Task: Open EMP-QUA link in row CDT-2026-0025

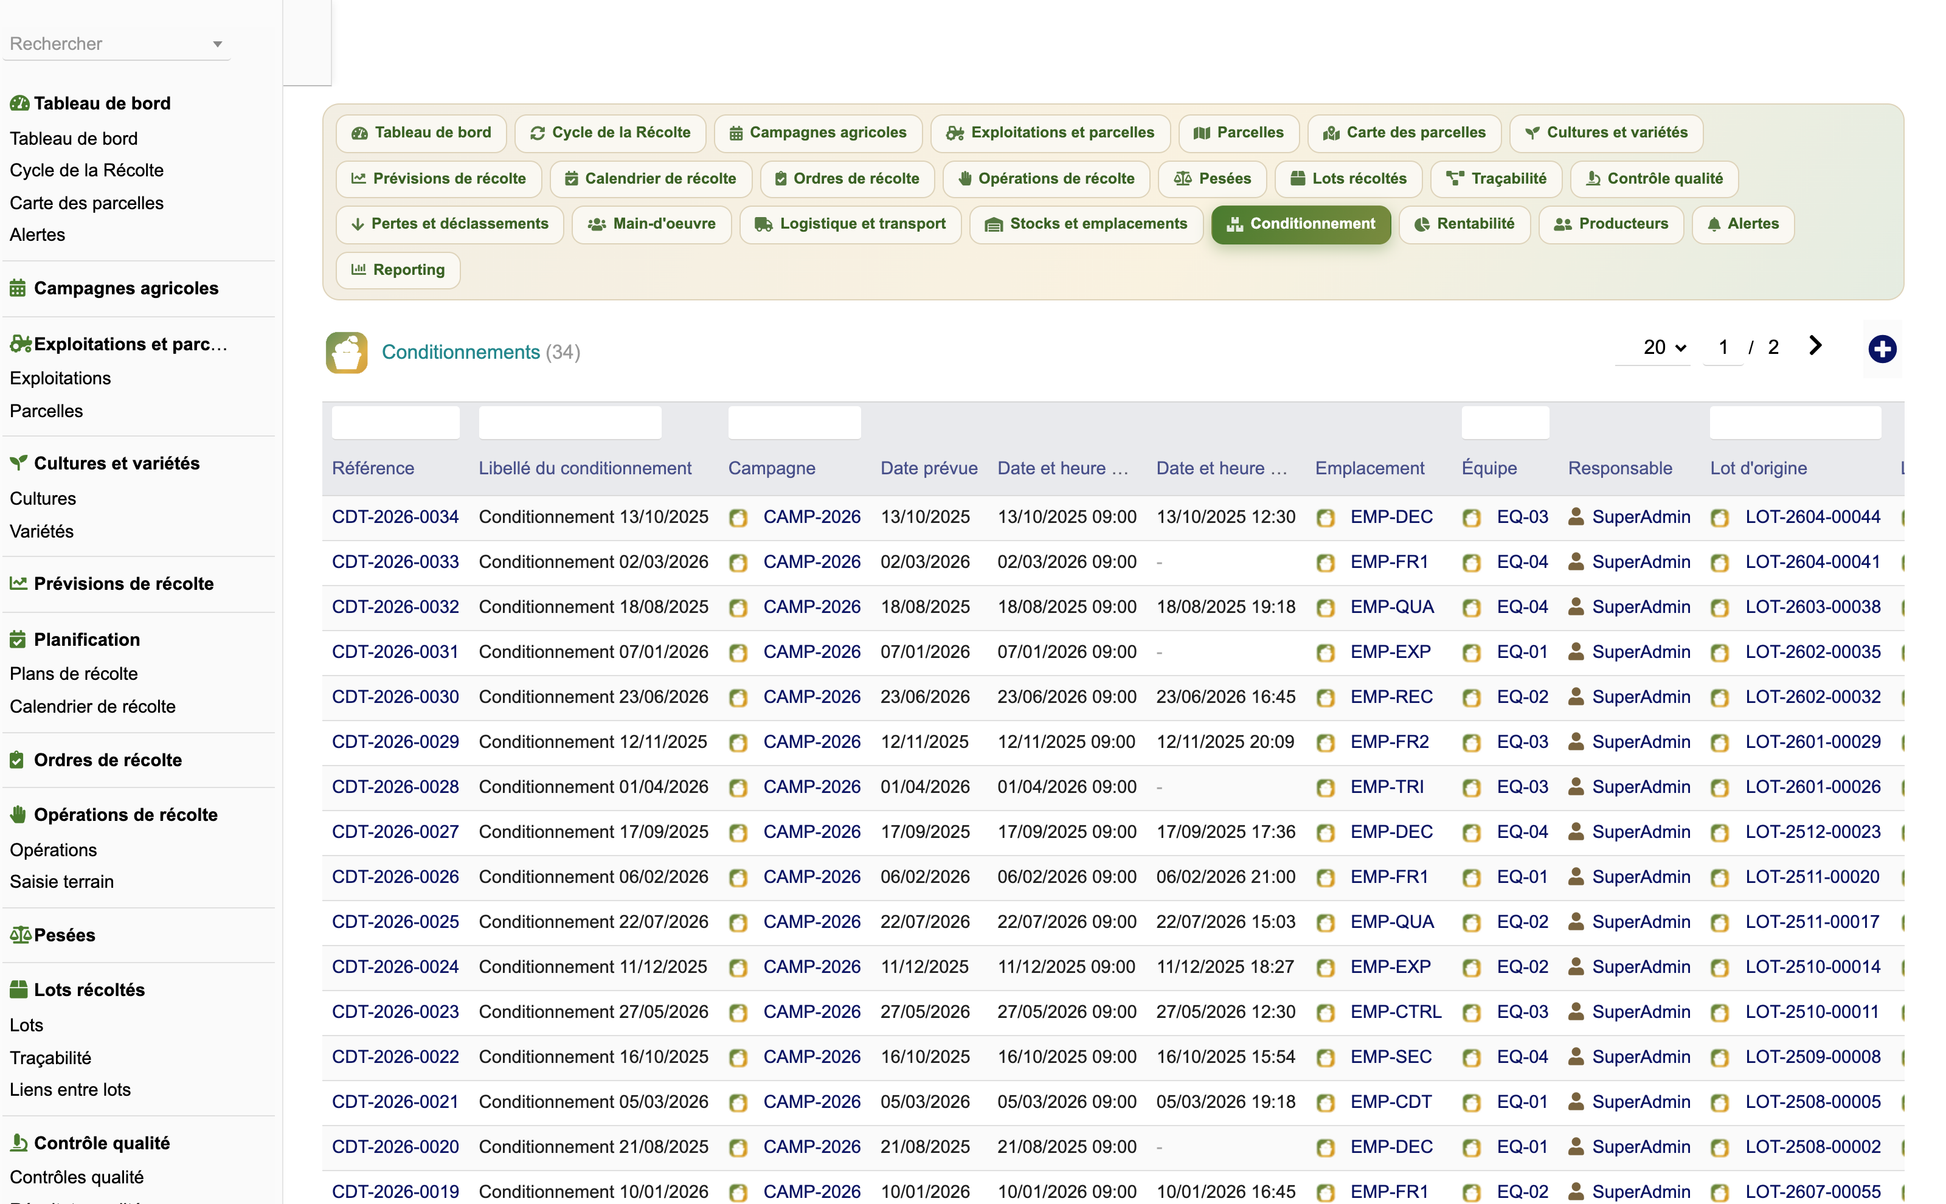Action: coord(1391,922)
